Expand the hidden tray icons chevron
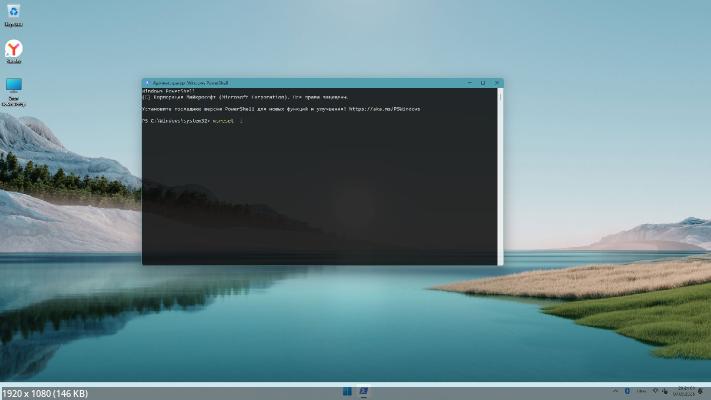The image size is (711, 400). 614,390
